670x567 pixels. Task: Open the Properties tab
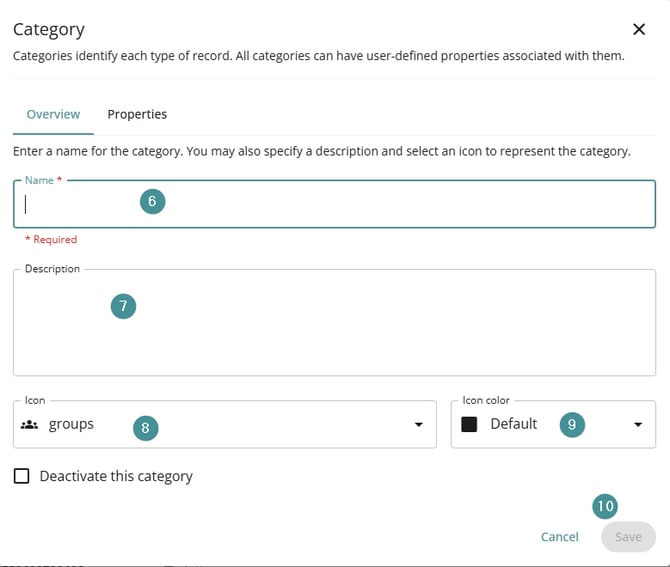point(137,114)
